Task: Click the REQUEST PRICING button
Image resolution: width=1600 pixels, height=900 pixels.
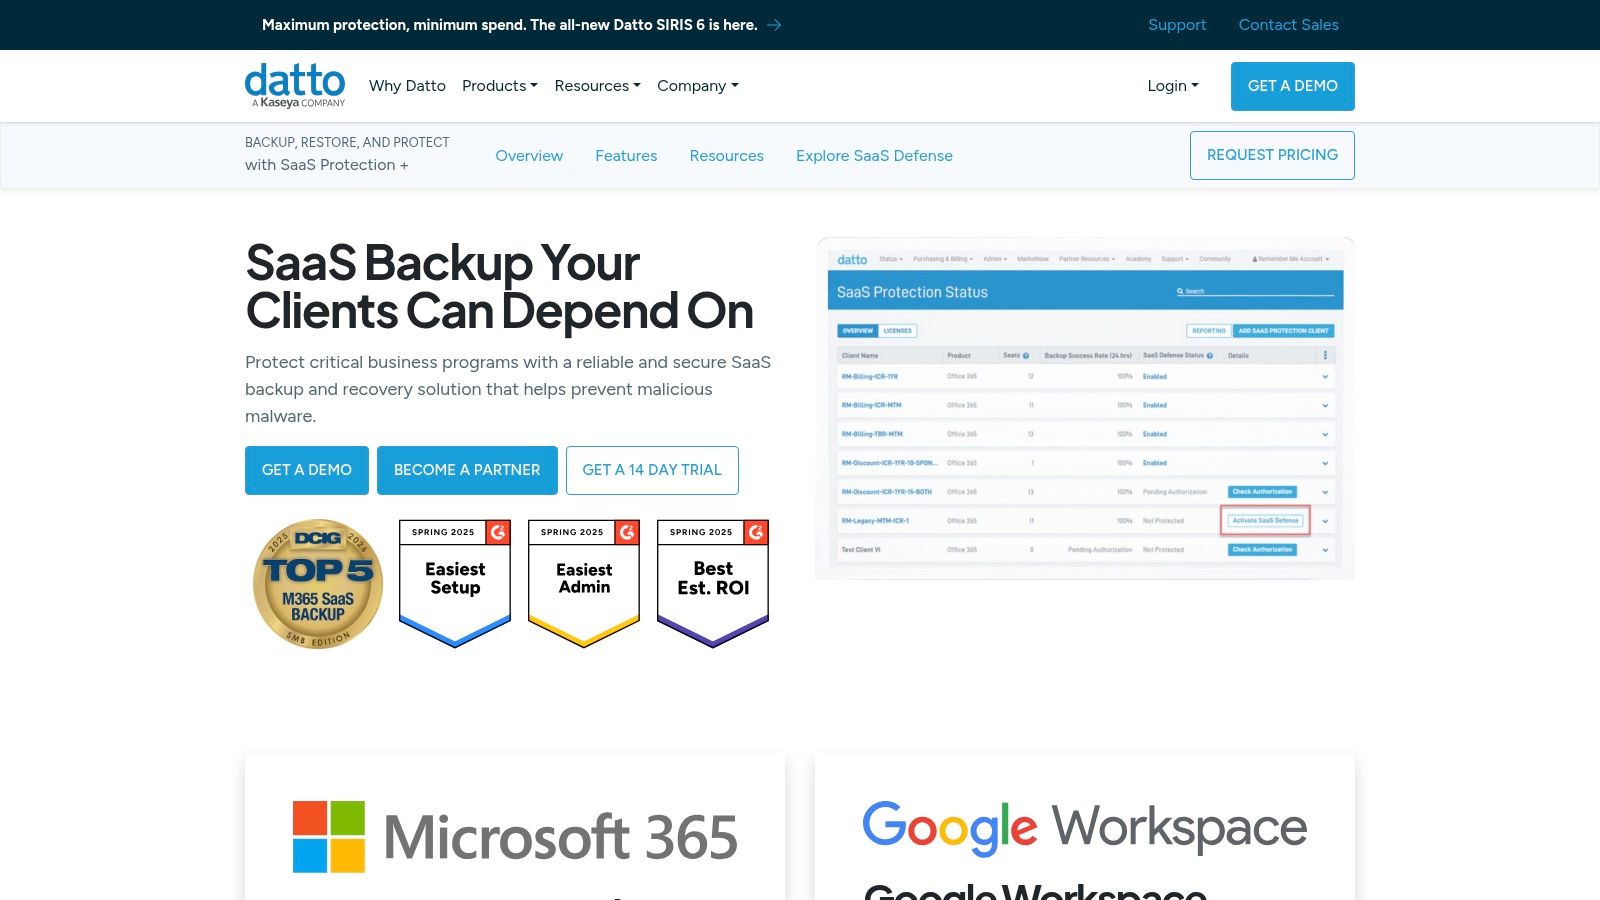Action: pyautogui.click(x=1272, y=155)
